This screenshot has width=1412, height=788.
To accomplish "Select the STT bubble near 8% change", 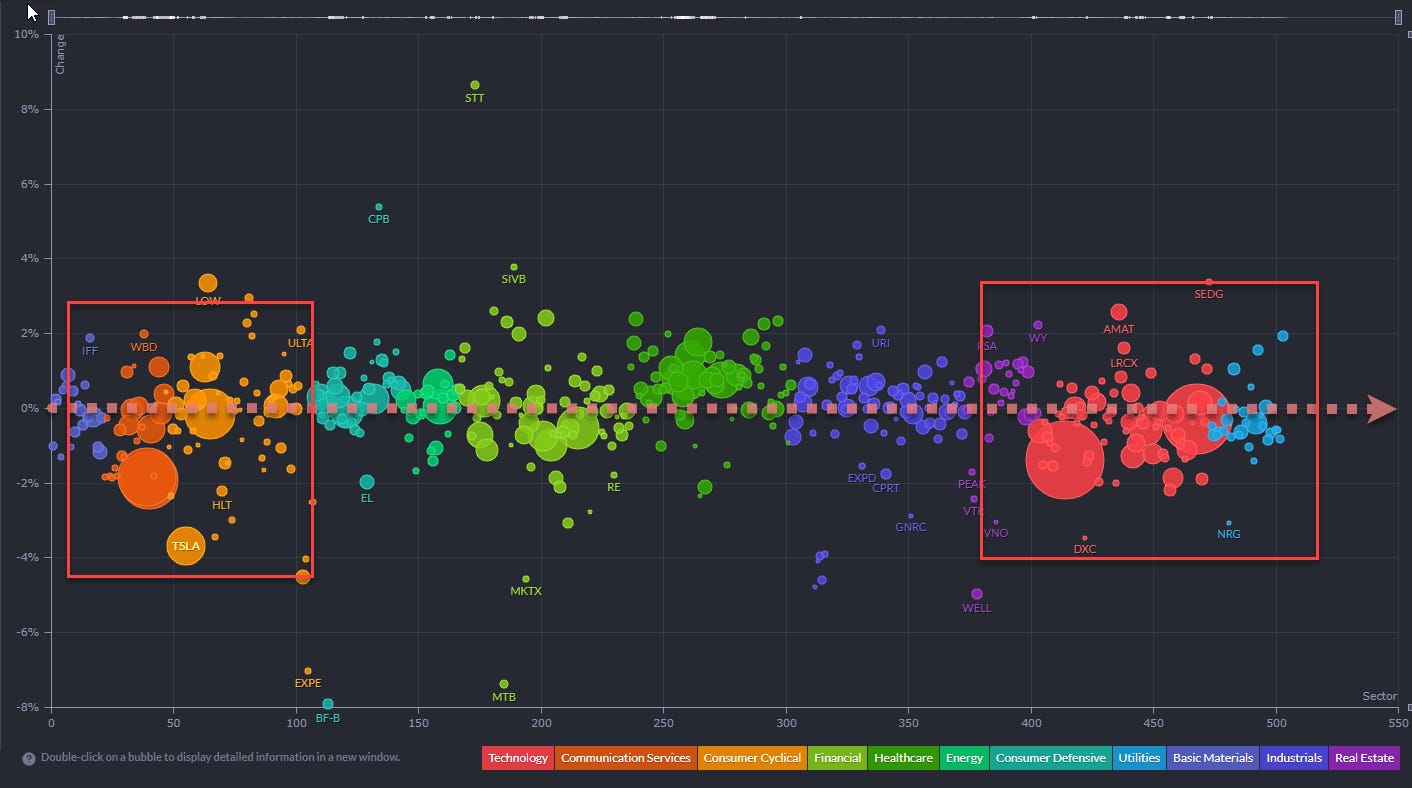I will (x=475, y=85).
